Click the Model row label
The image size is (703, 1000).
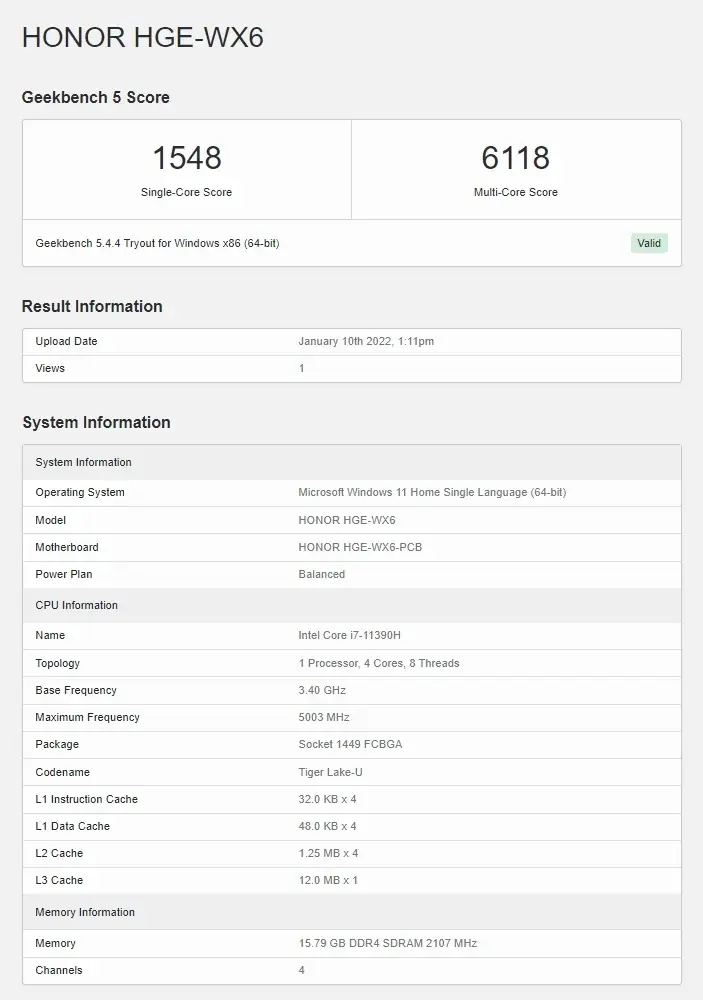[x=50, y=520]
